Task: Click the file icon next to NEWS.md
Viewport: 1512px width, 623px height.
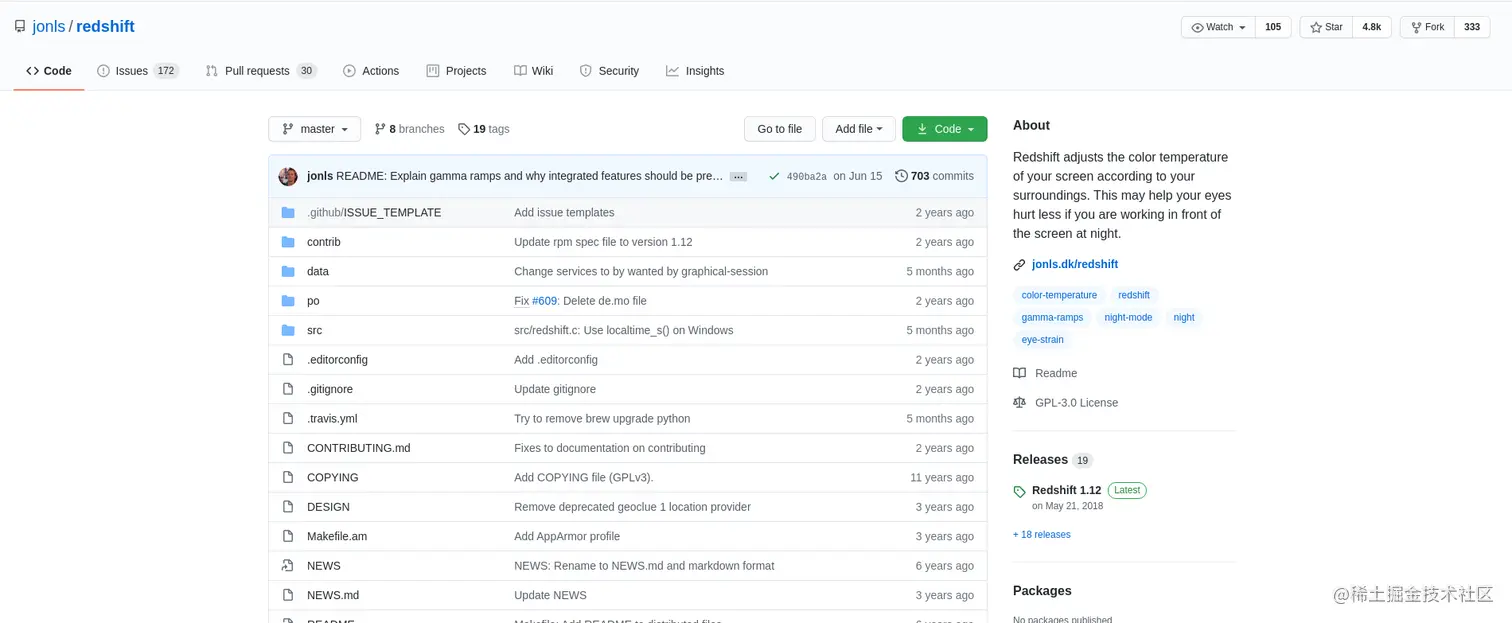Action: tap(288, 596)
